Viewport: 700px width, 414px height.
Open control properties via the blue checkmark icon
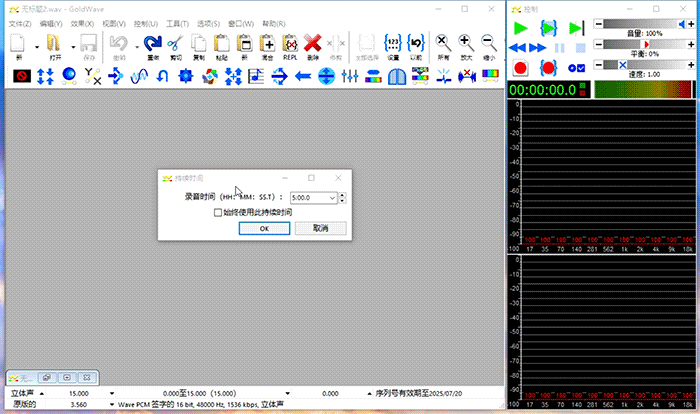click(575, 67)
